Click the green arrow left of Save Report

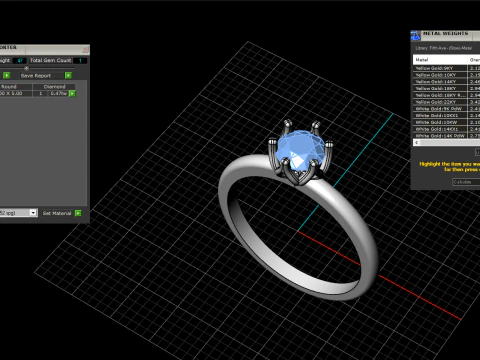click(6, 75)
